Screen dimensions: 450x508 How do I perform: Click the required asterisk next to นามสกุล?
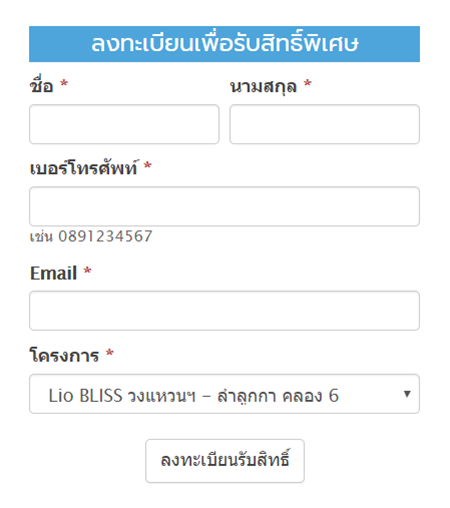click(x=308, y=83)
